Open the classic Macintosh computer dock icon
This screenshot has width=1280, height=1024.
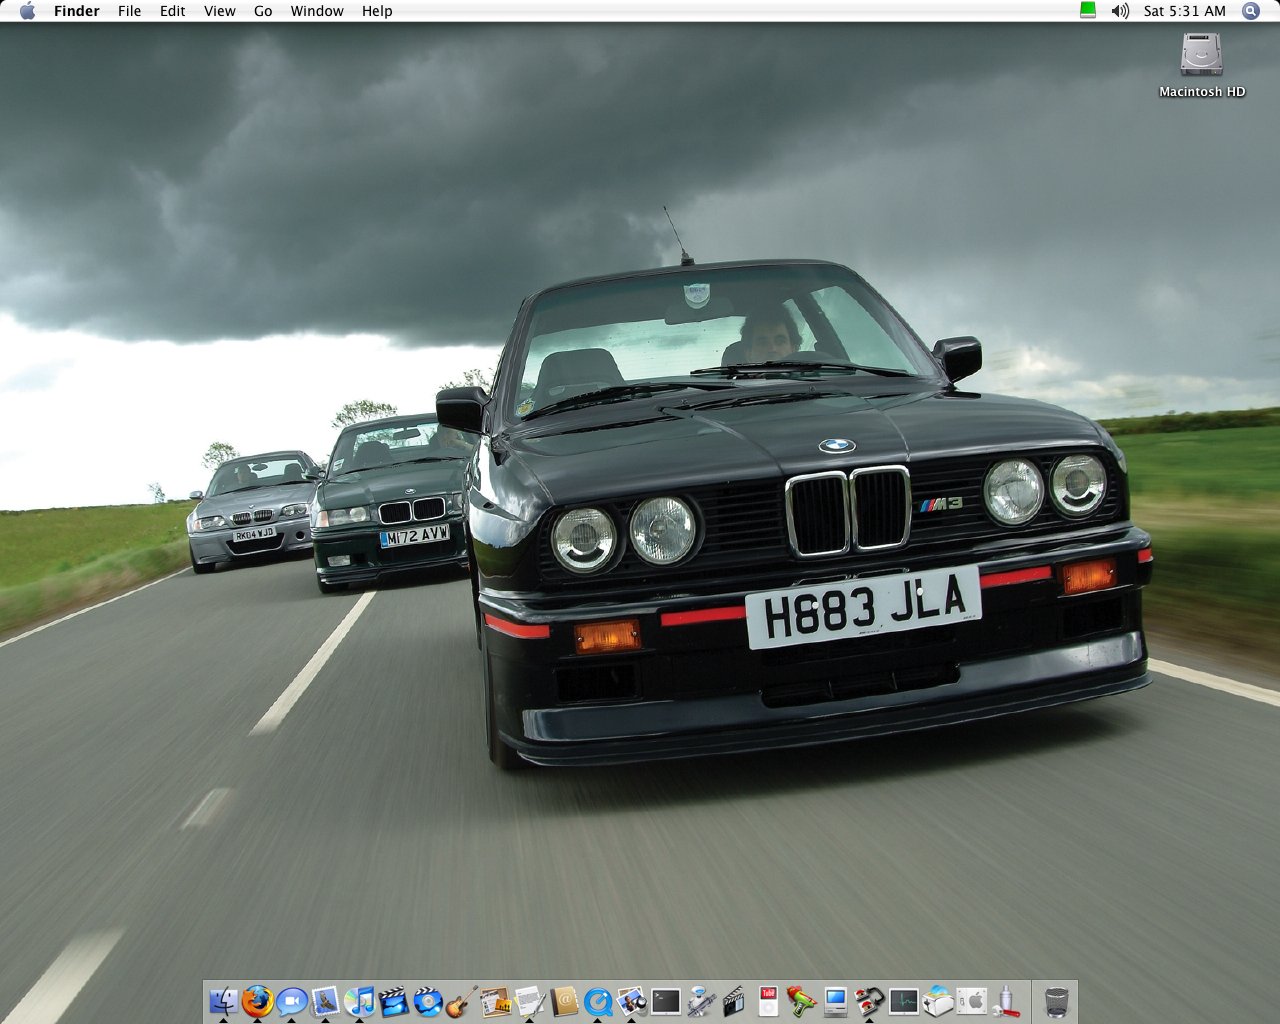pos(835,1001)
